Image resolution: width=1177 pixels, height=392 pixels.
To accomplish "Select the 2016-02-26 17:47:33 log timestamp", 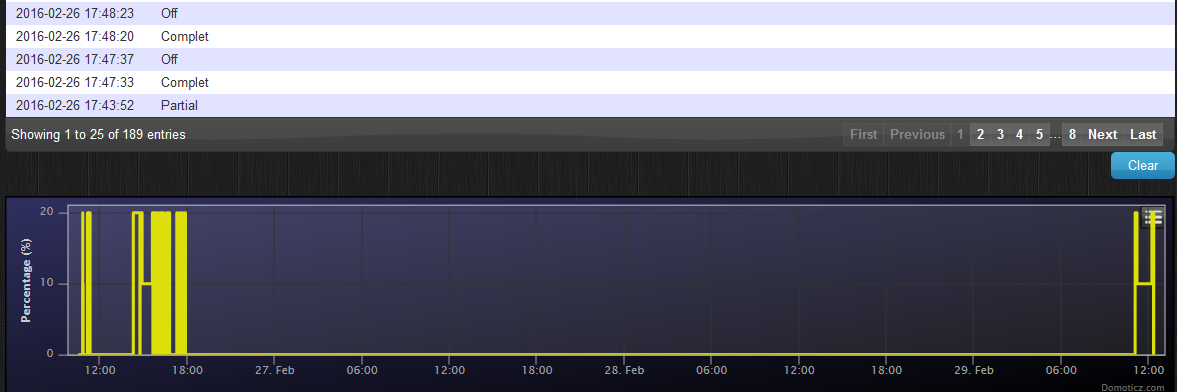I will click(x=75, y=82).
